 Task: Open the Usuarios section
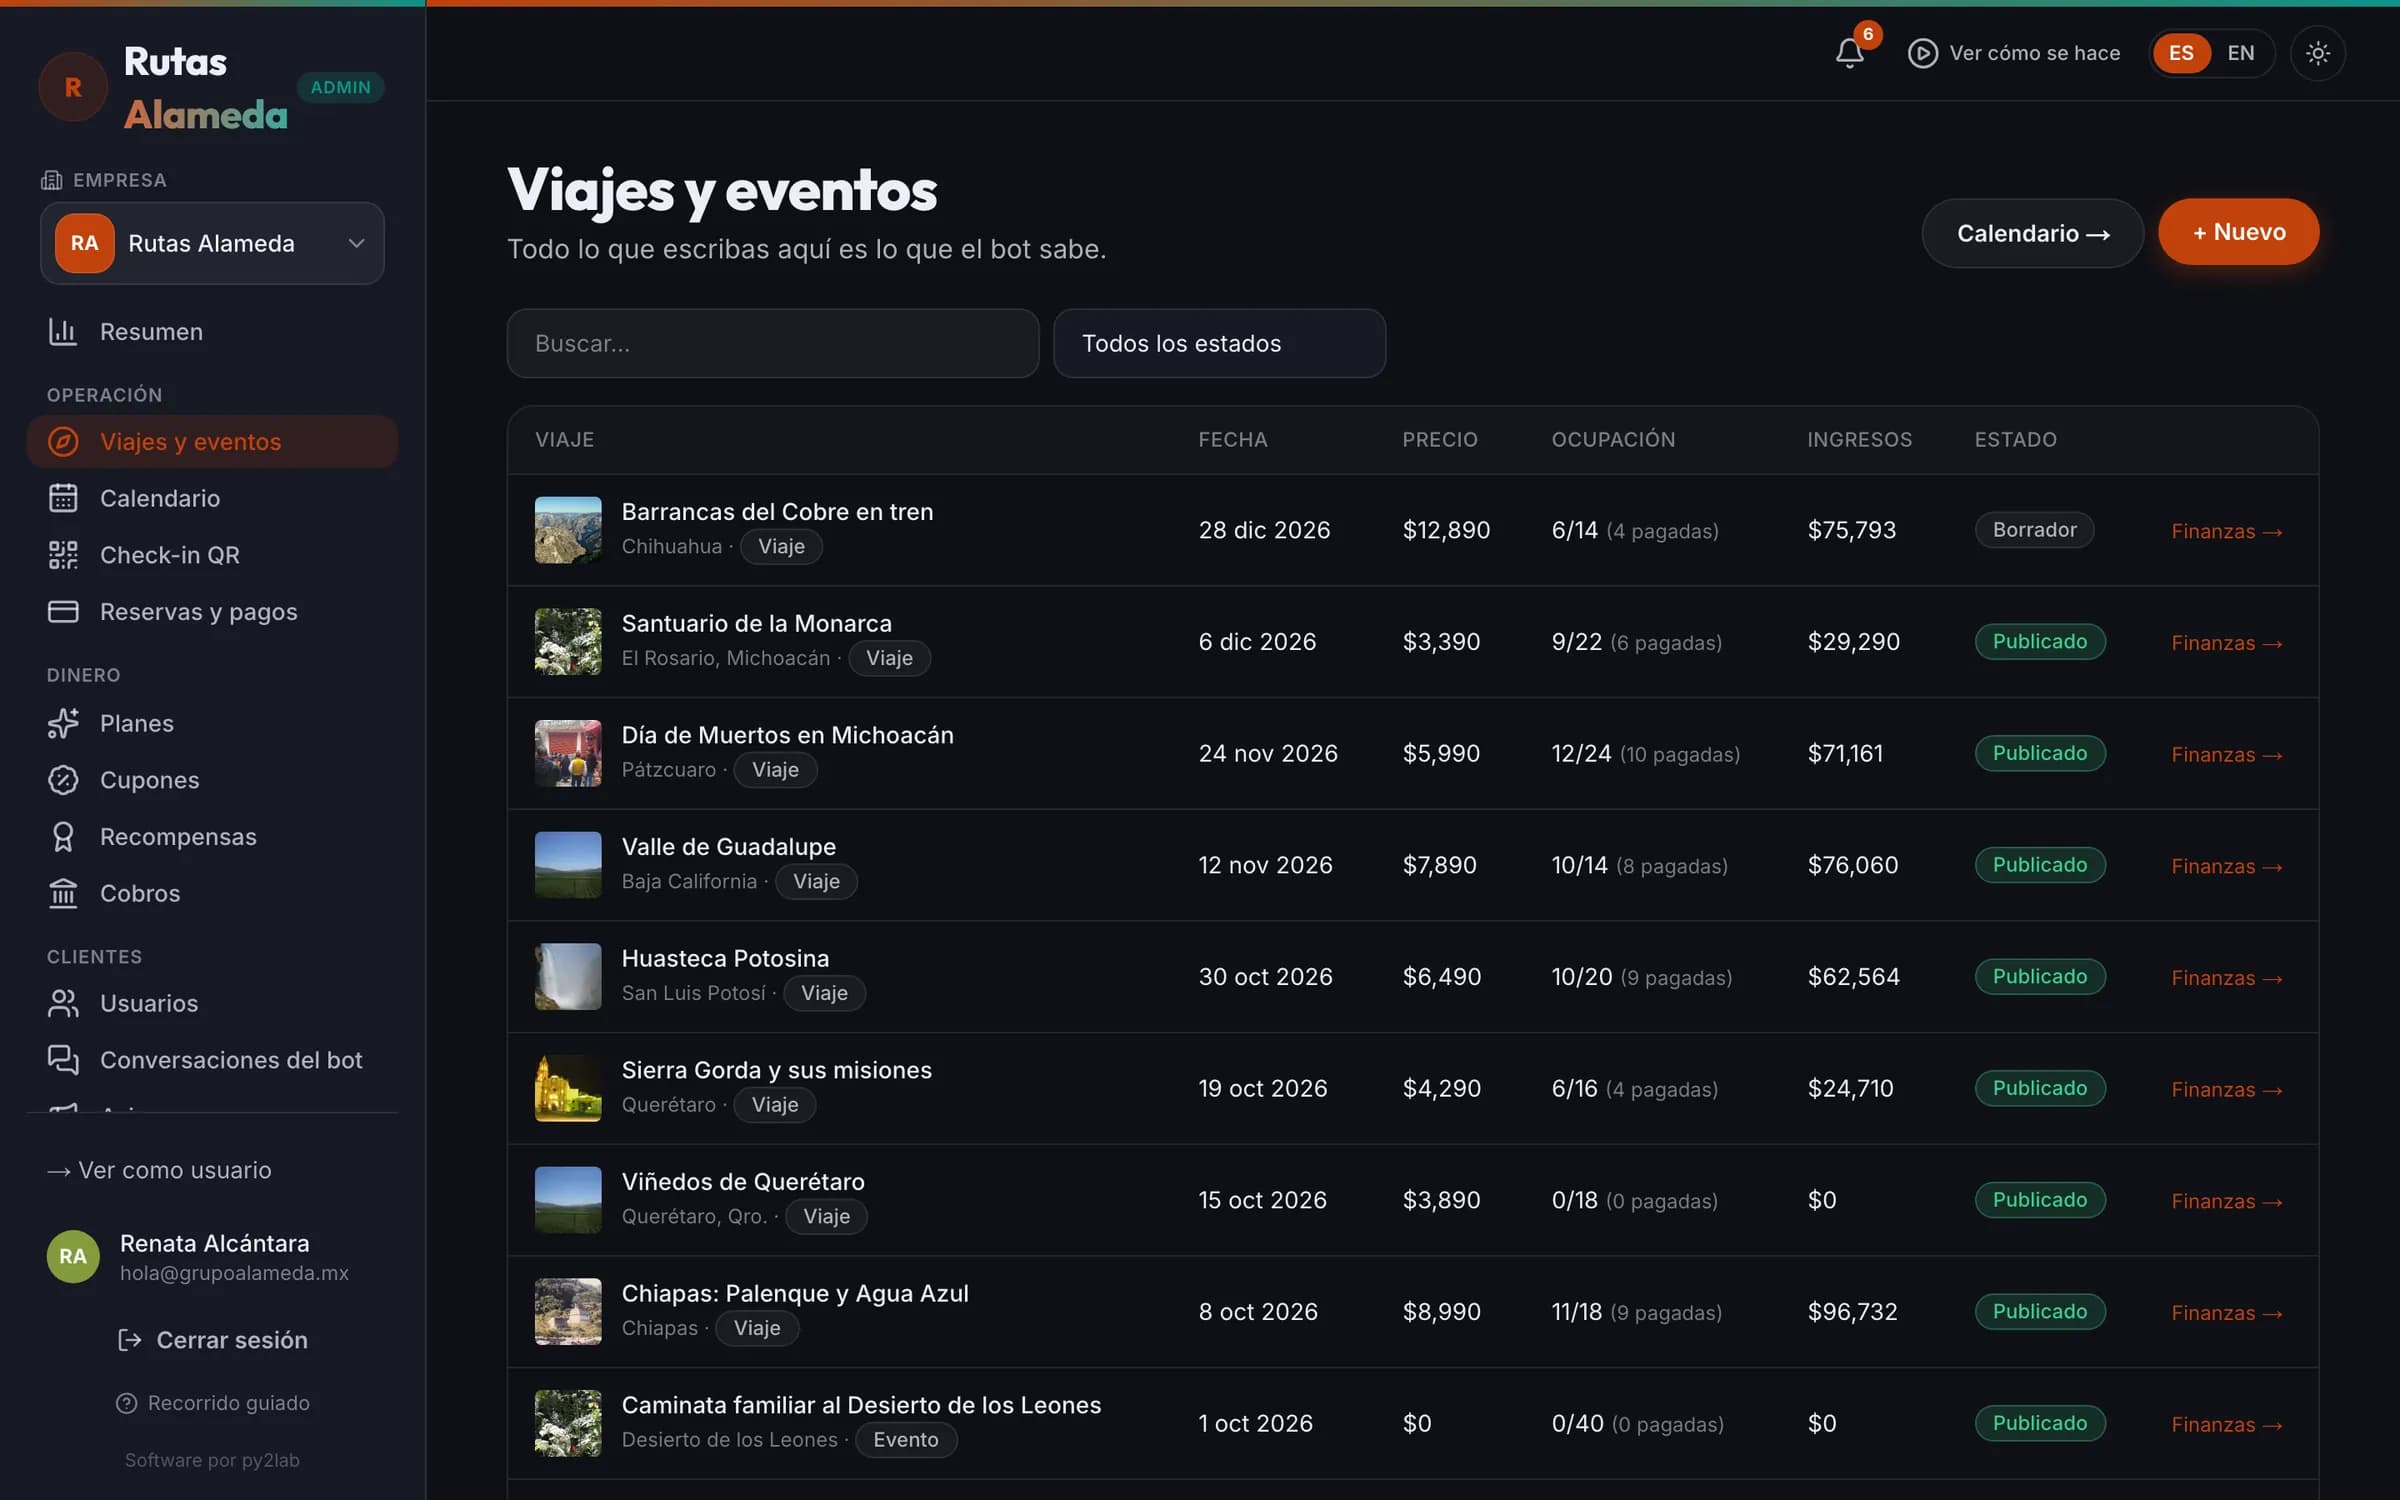[212, 1003]
